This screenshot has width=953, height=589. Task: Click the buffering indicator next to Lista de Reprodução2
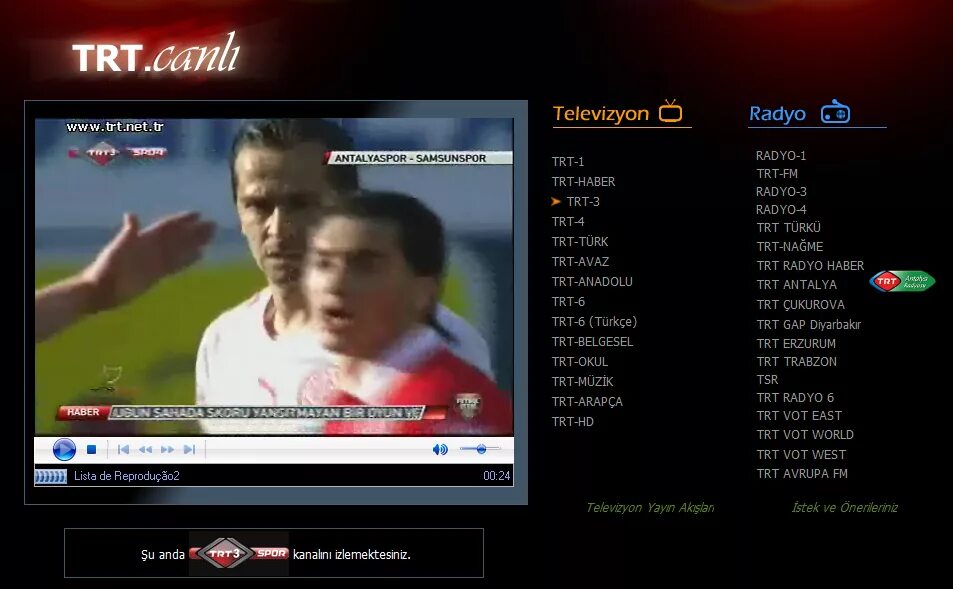click(50, 476)
